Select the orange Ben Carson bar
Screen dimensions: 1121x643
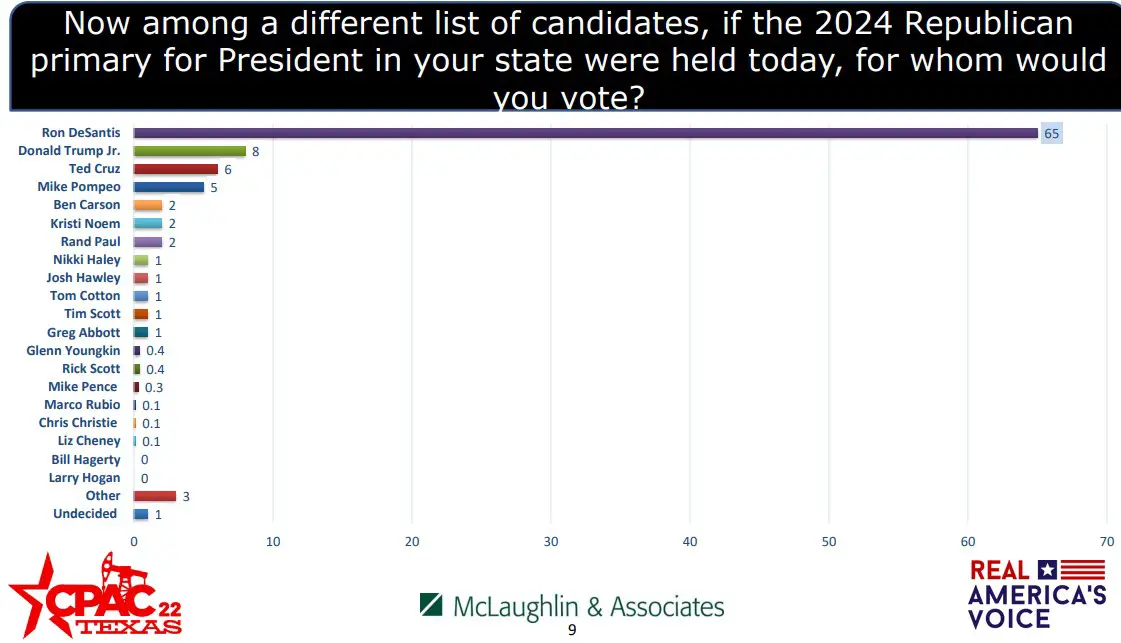148,205
